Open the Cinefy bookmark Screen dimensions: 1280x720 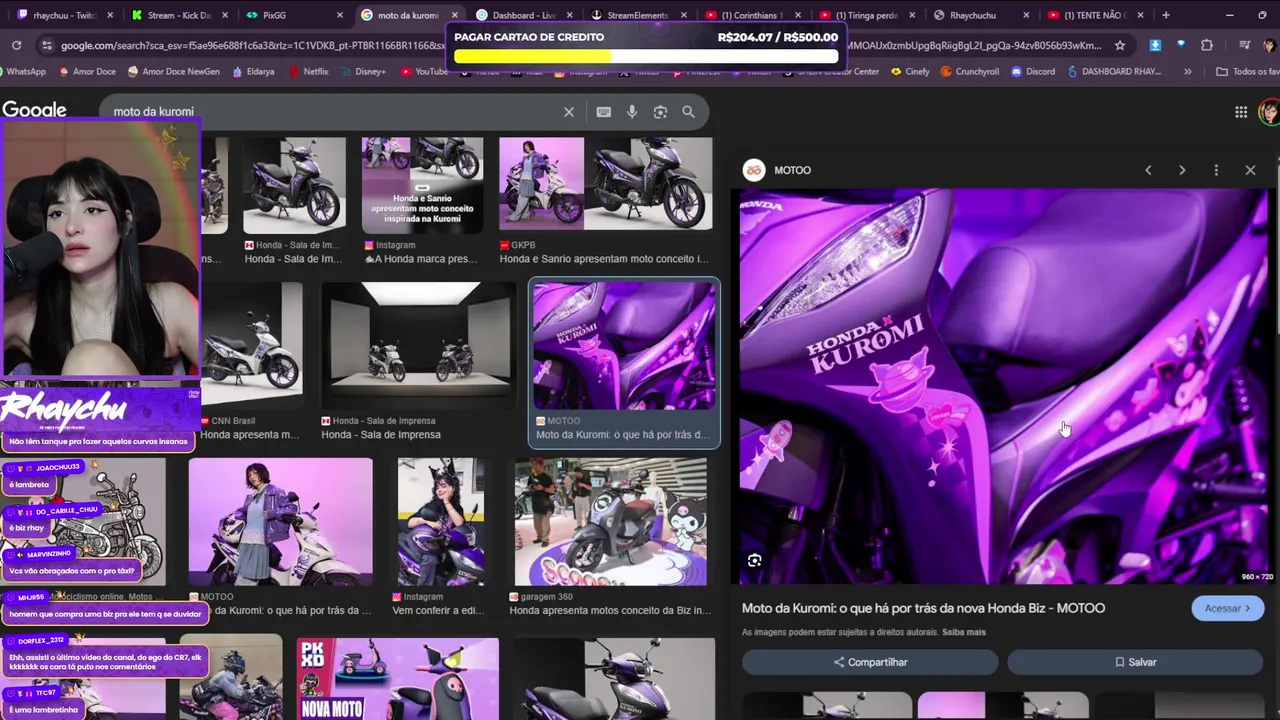910,71
